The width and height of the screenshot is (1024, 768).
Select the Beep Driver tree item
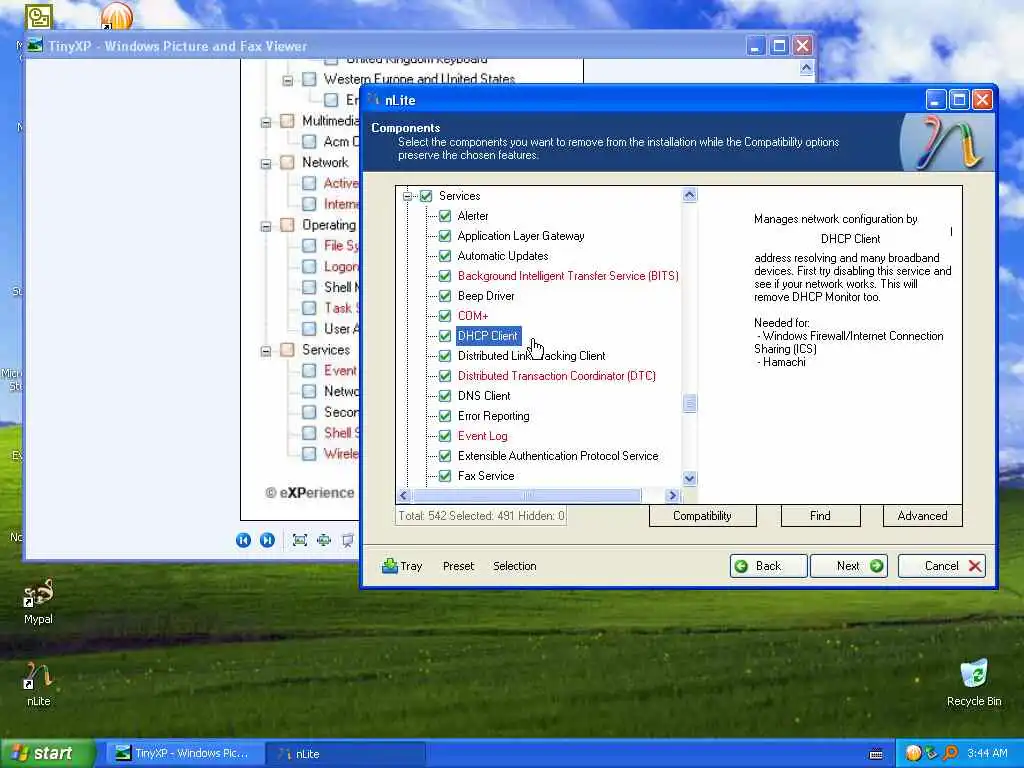[x=486, y=296]
